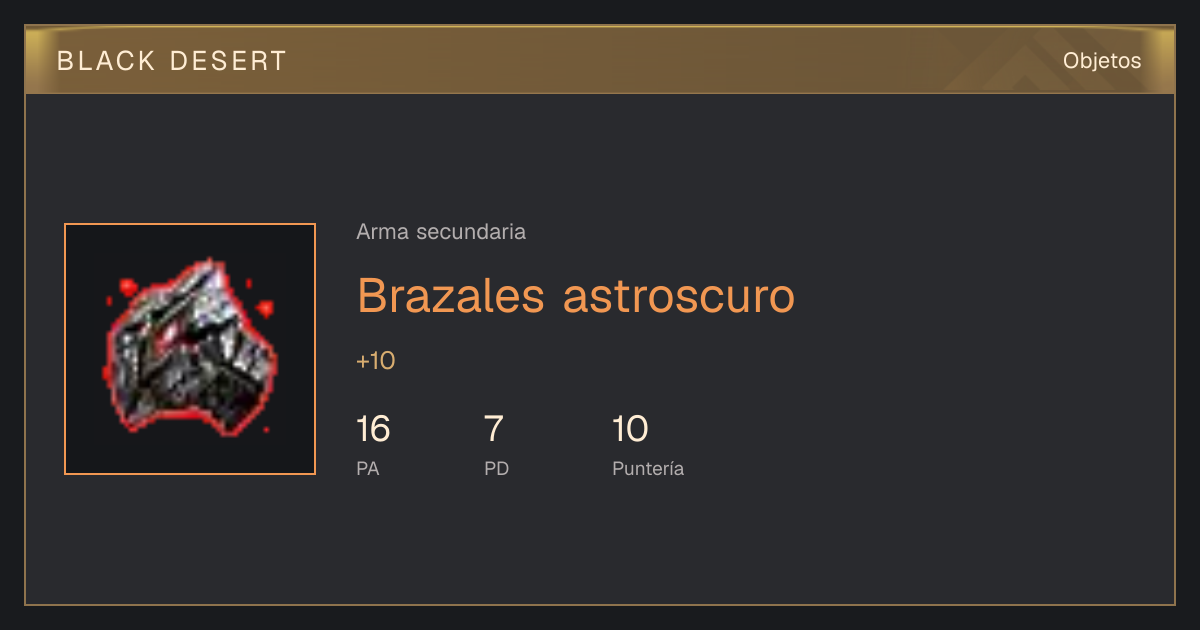Image resolution: width=1200 pixels, height=630 pixels.
Task: Click the PA value 16
Action: pos(373,429)
